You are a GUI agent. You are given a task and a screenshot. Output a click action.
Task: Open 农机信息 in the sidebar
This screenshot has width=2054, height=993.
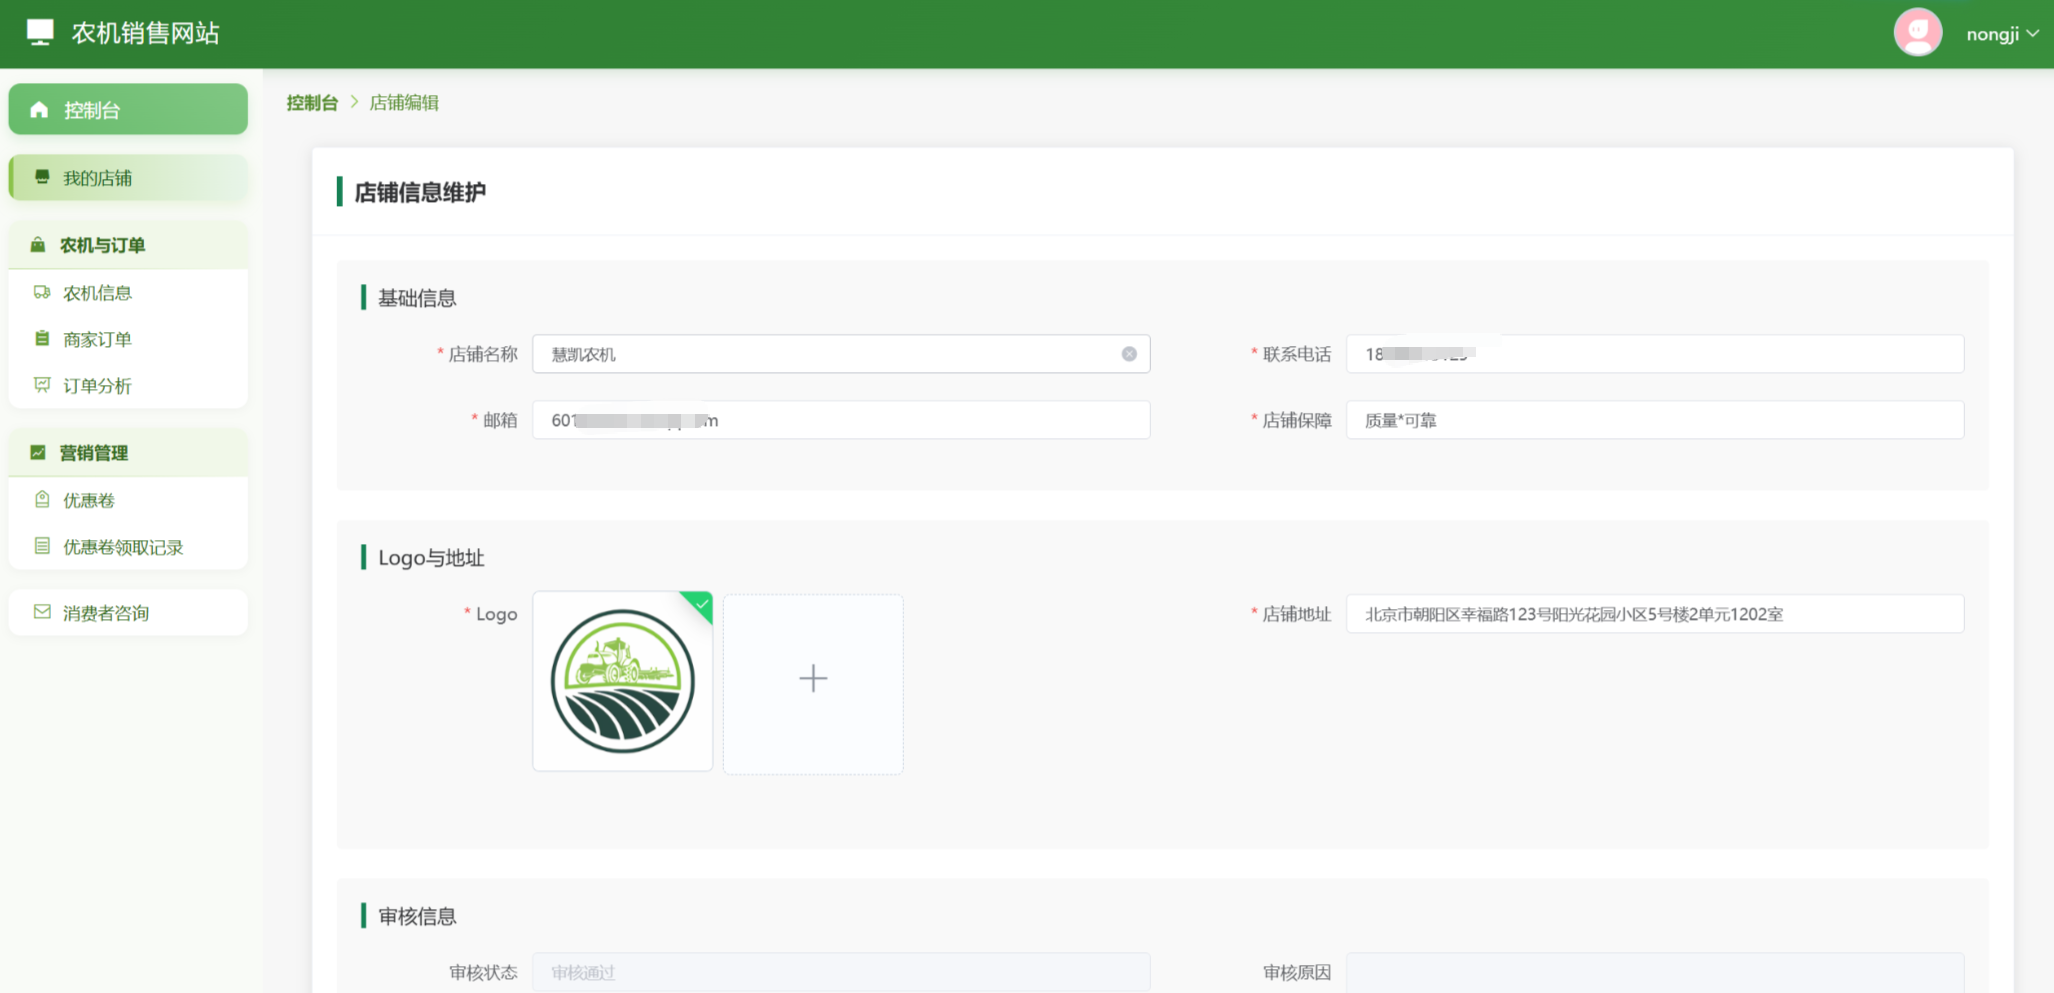[x=128, y=293]
